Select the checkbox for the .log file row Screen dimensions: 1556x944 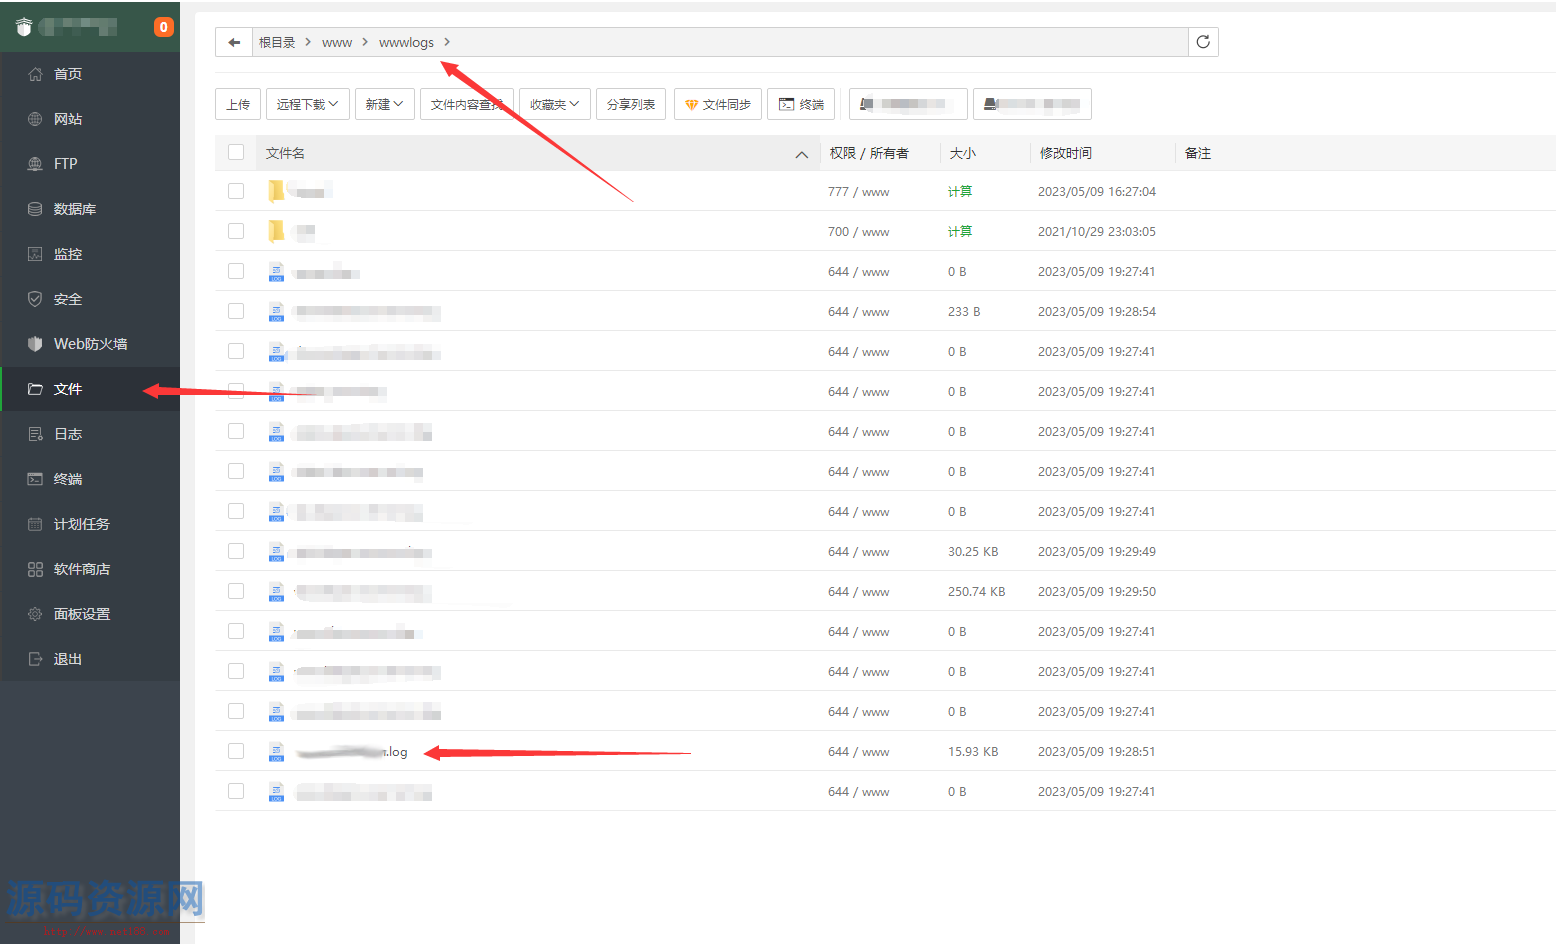tap(236, 751)
